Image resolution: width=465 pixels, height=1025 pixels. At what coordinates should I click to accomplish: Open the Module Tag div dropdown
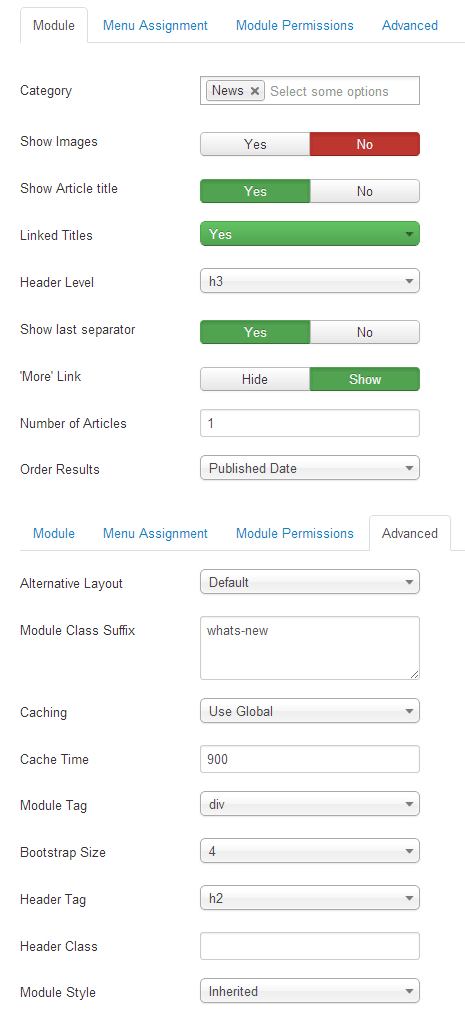[310, 804]
